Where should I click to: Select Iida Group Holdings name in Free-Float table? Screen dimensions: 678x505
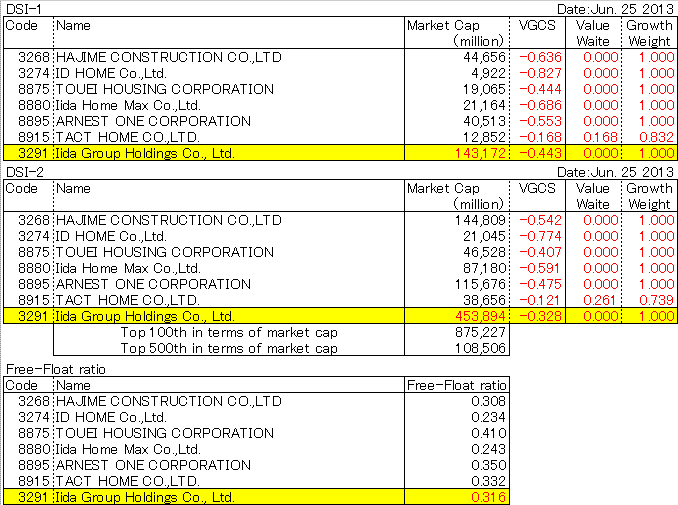click(x=145, y=497)
